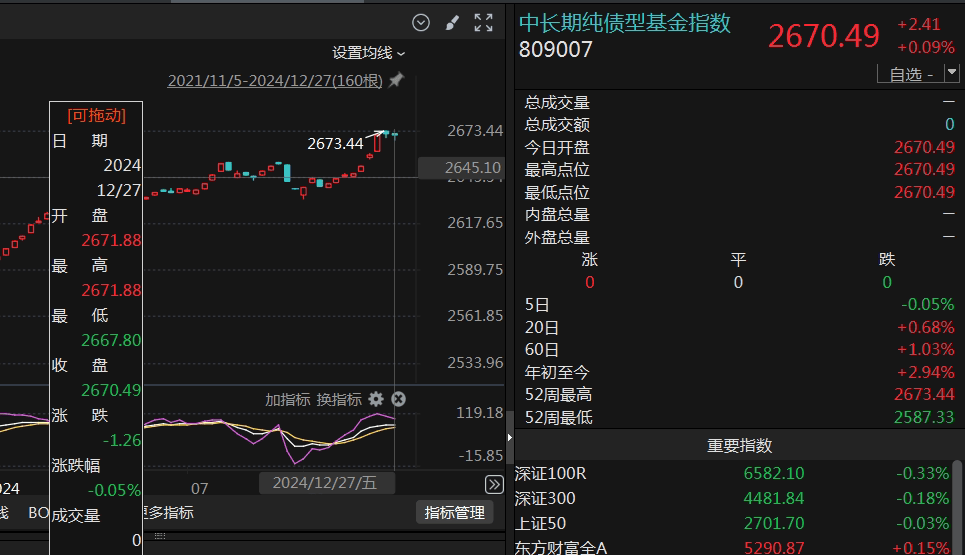Click 52周最低 value 2587.33

click(924, 417)
